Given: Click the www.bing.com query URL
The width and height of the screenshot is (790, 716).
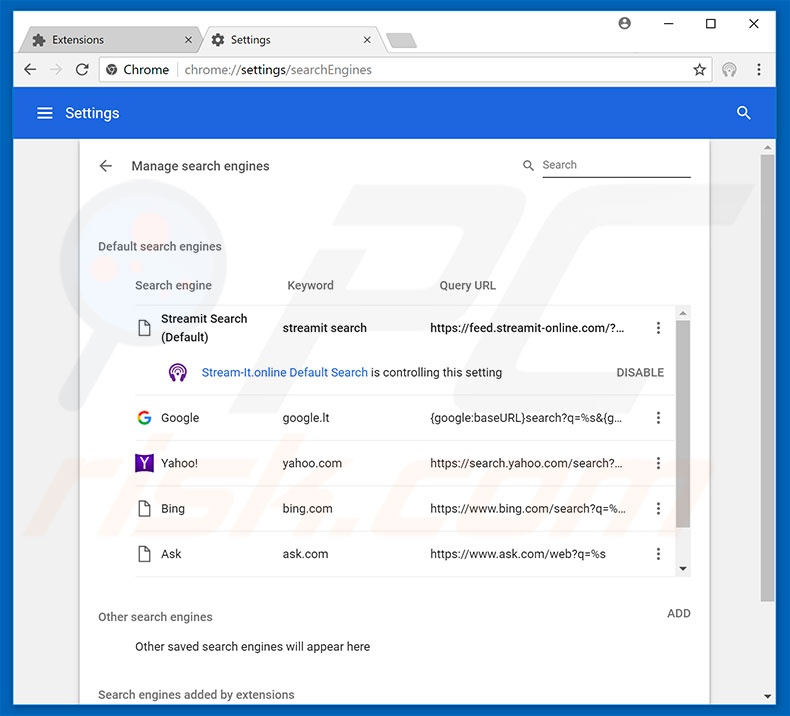Looking at the screenshot, I should [x=528, y=508].
